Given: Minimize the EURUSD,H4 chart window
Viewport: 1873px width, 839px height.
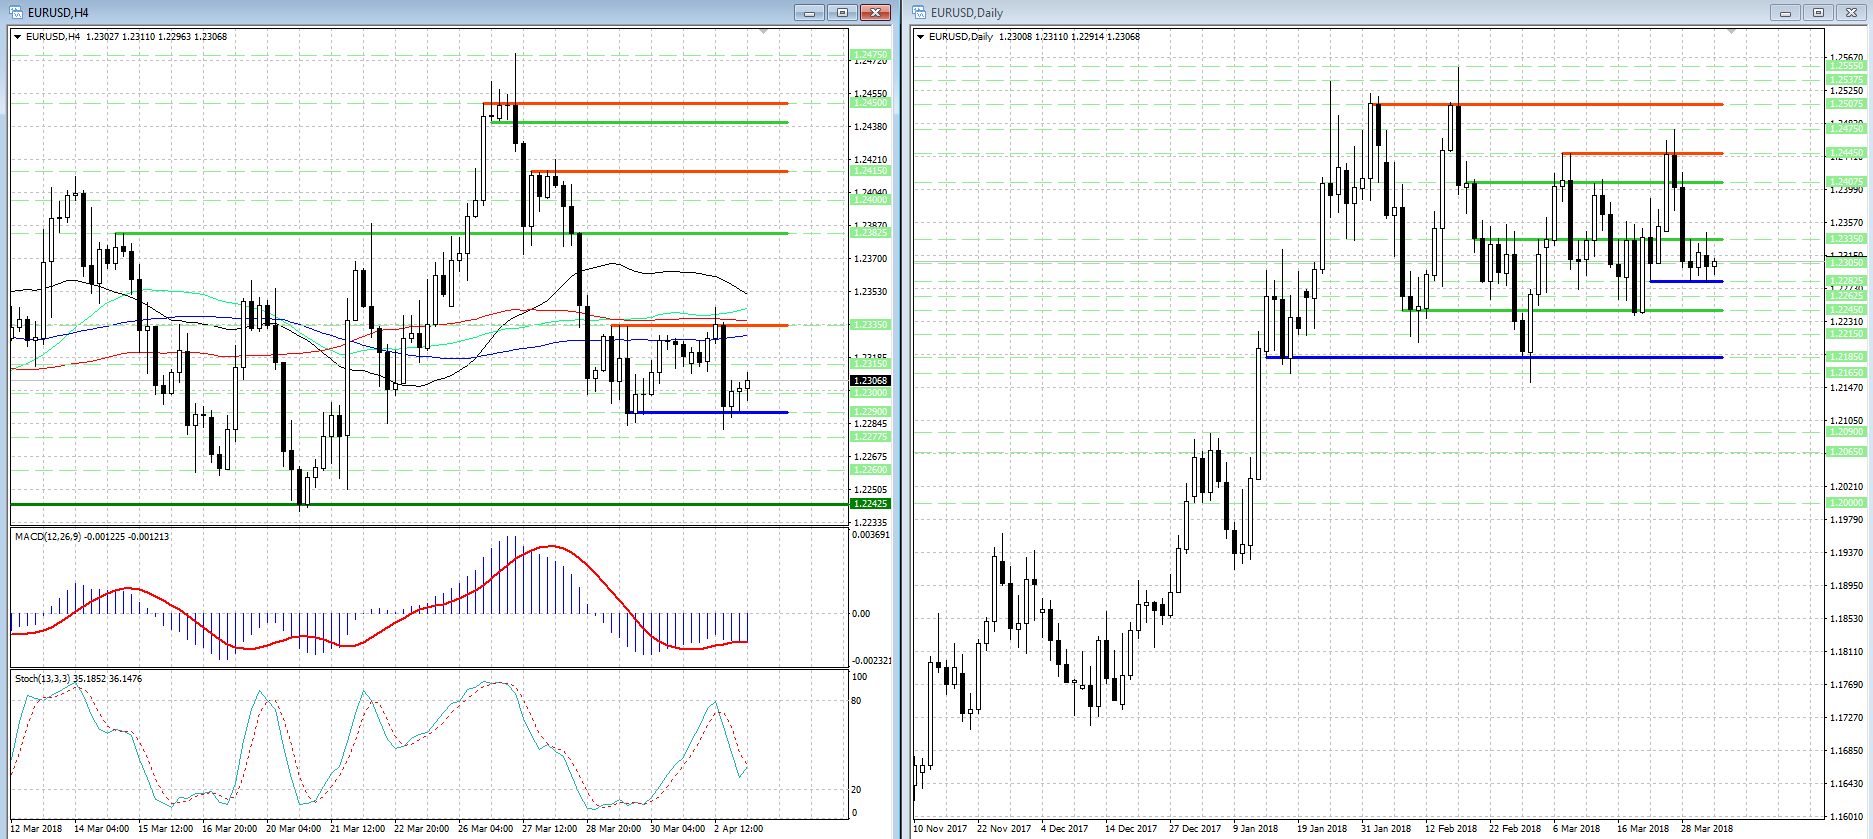Looking at the screenshot, I should point(809,12).
